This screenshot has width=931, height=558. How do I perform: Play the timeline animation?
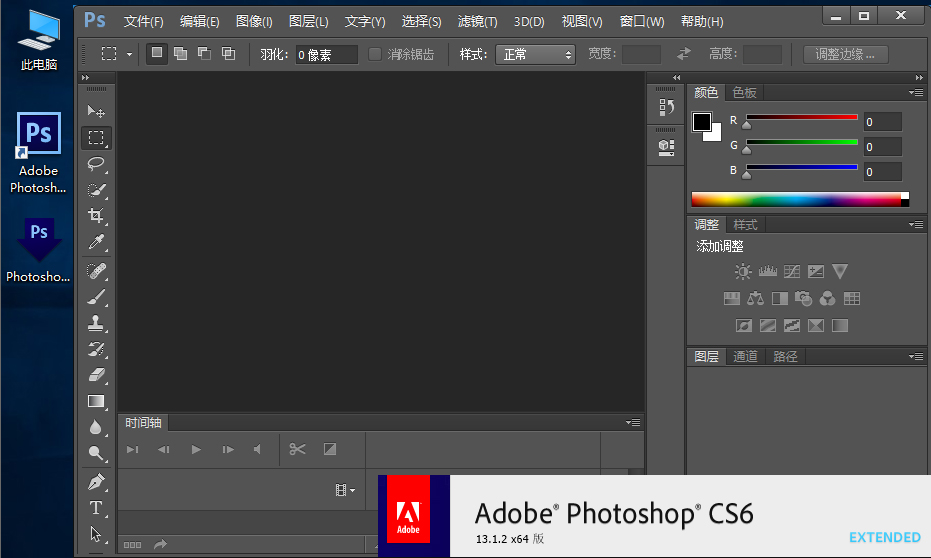coord(196,450)
